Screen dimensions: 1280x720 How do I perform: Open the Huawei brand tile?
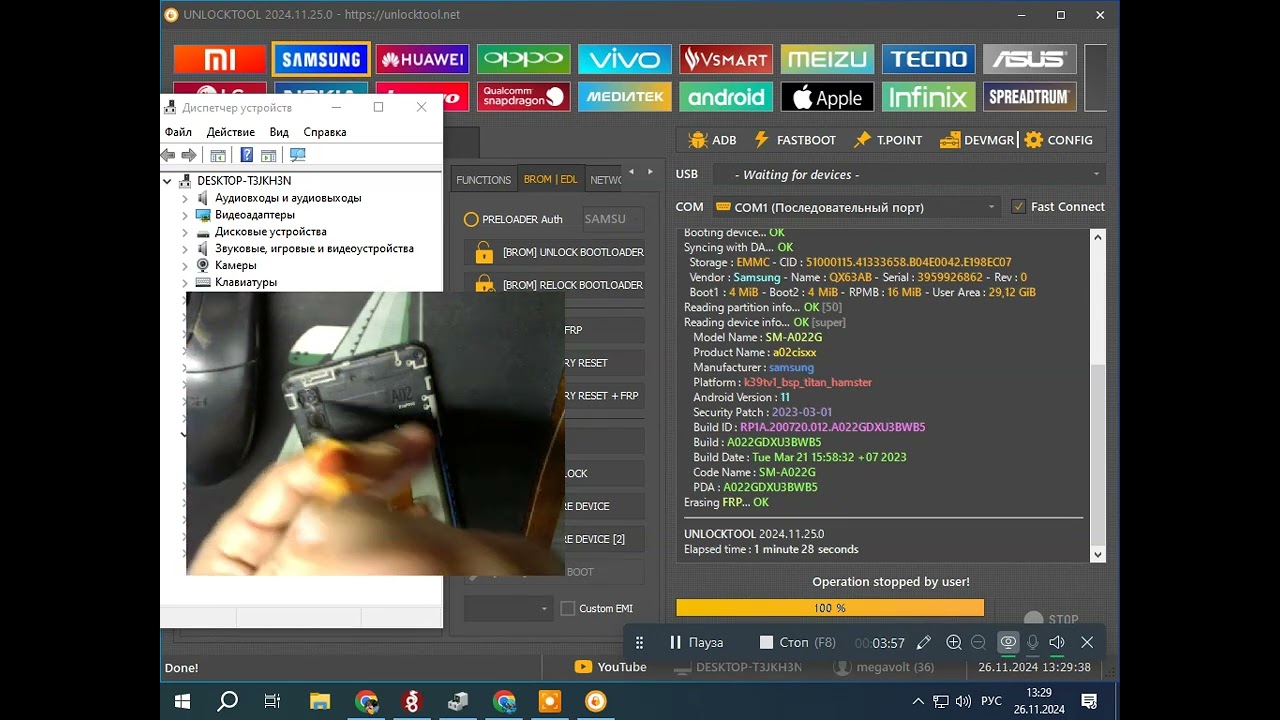[x=422, y=59]
